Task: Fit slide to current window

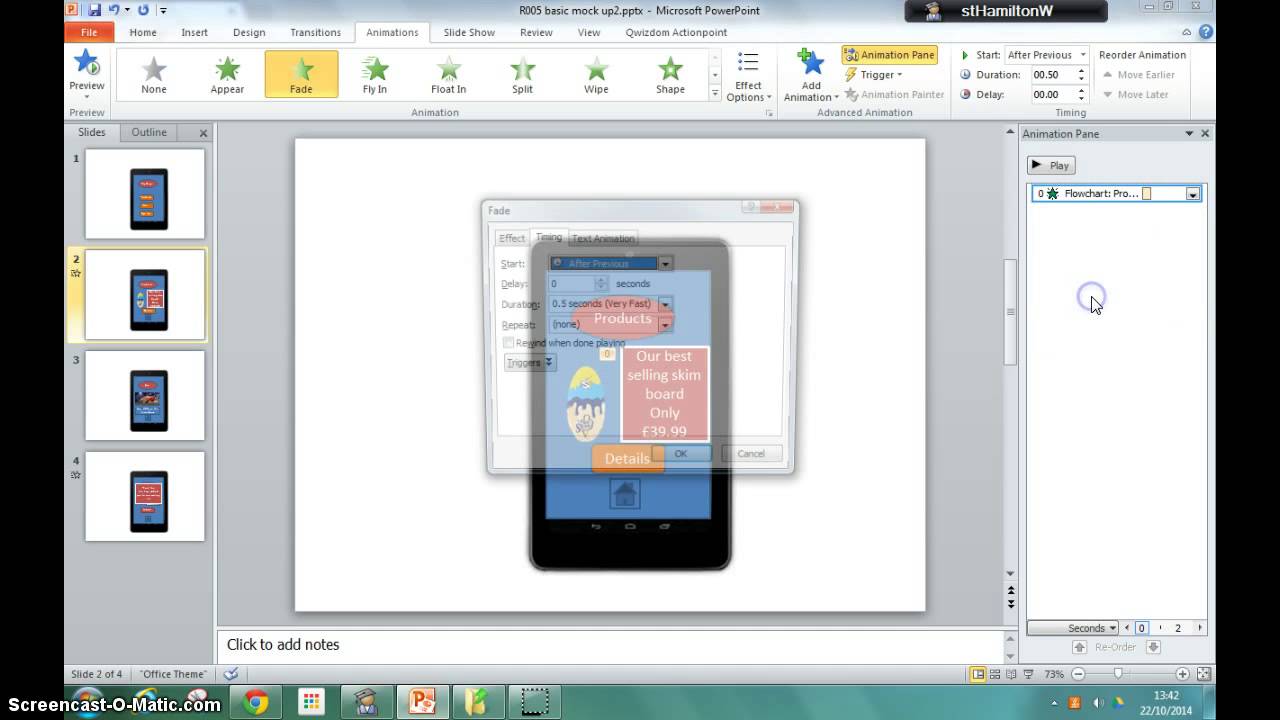Action: tap(1204, 674)
